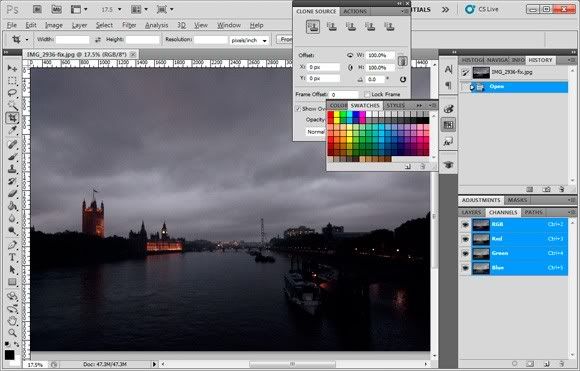Hide the RGB composite channel
The height and width of the screenshot is (371, 580).
[x=465, y=225]
